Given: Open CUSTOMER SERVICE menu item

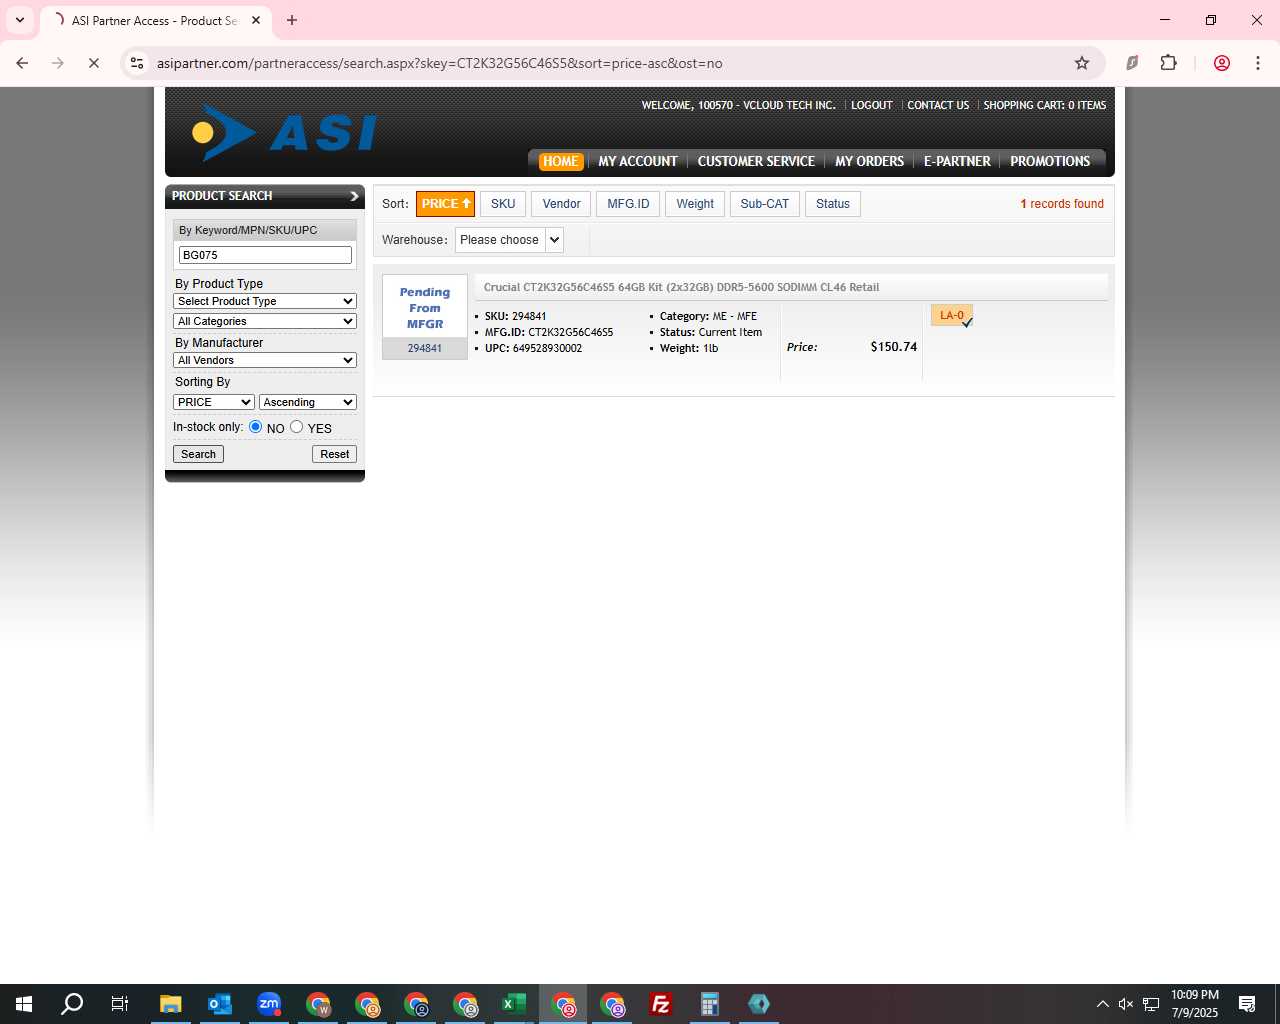Looking at the screenshot, I should click(756, 161).
